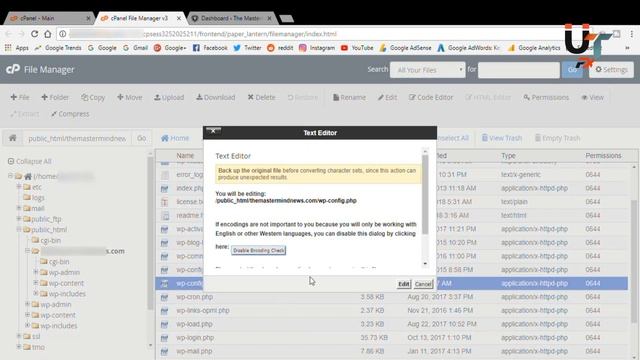The width and height of the screenshot is (640, 360).
Task: Create a new Folder from toolbar
Action: [x=55, y=97]
